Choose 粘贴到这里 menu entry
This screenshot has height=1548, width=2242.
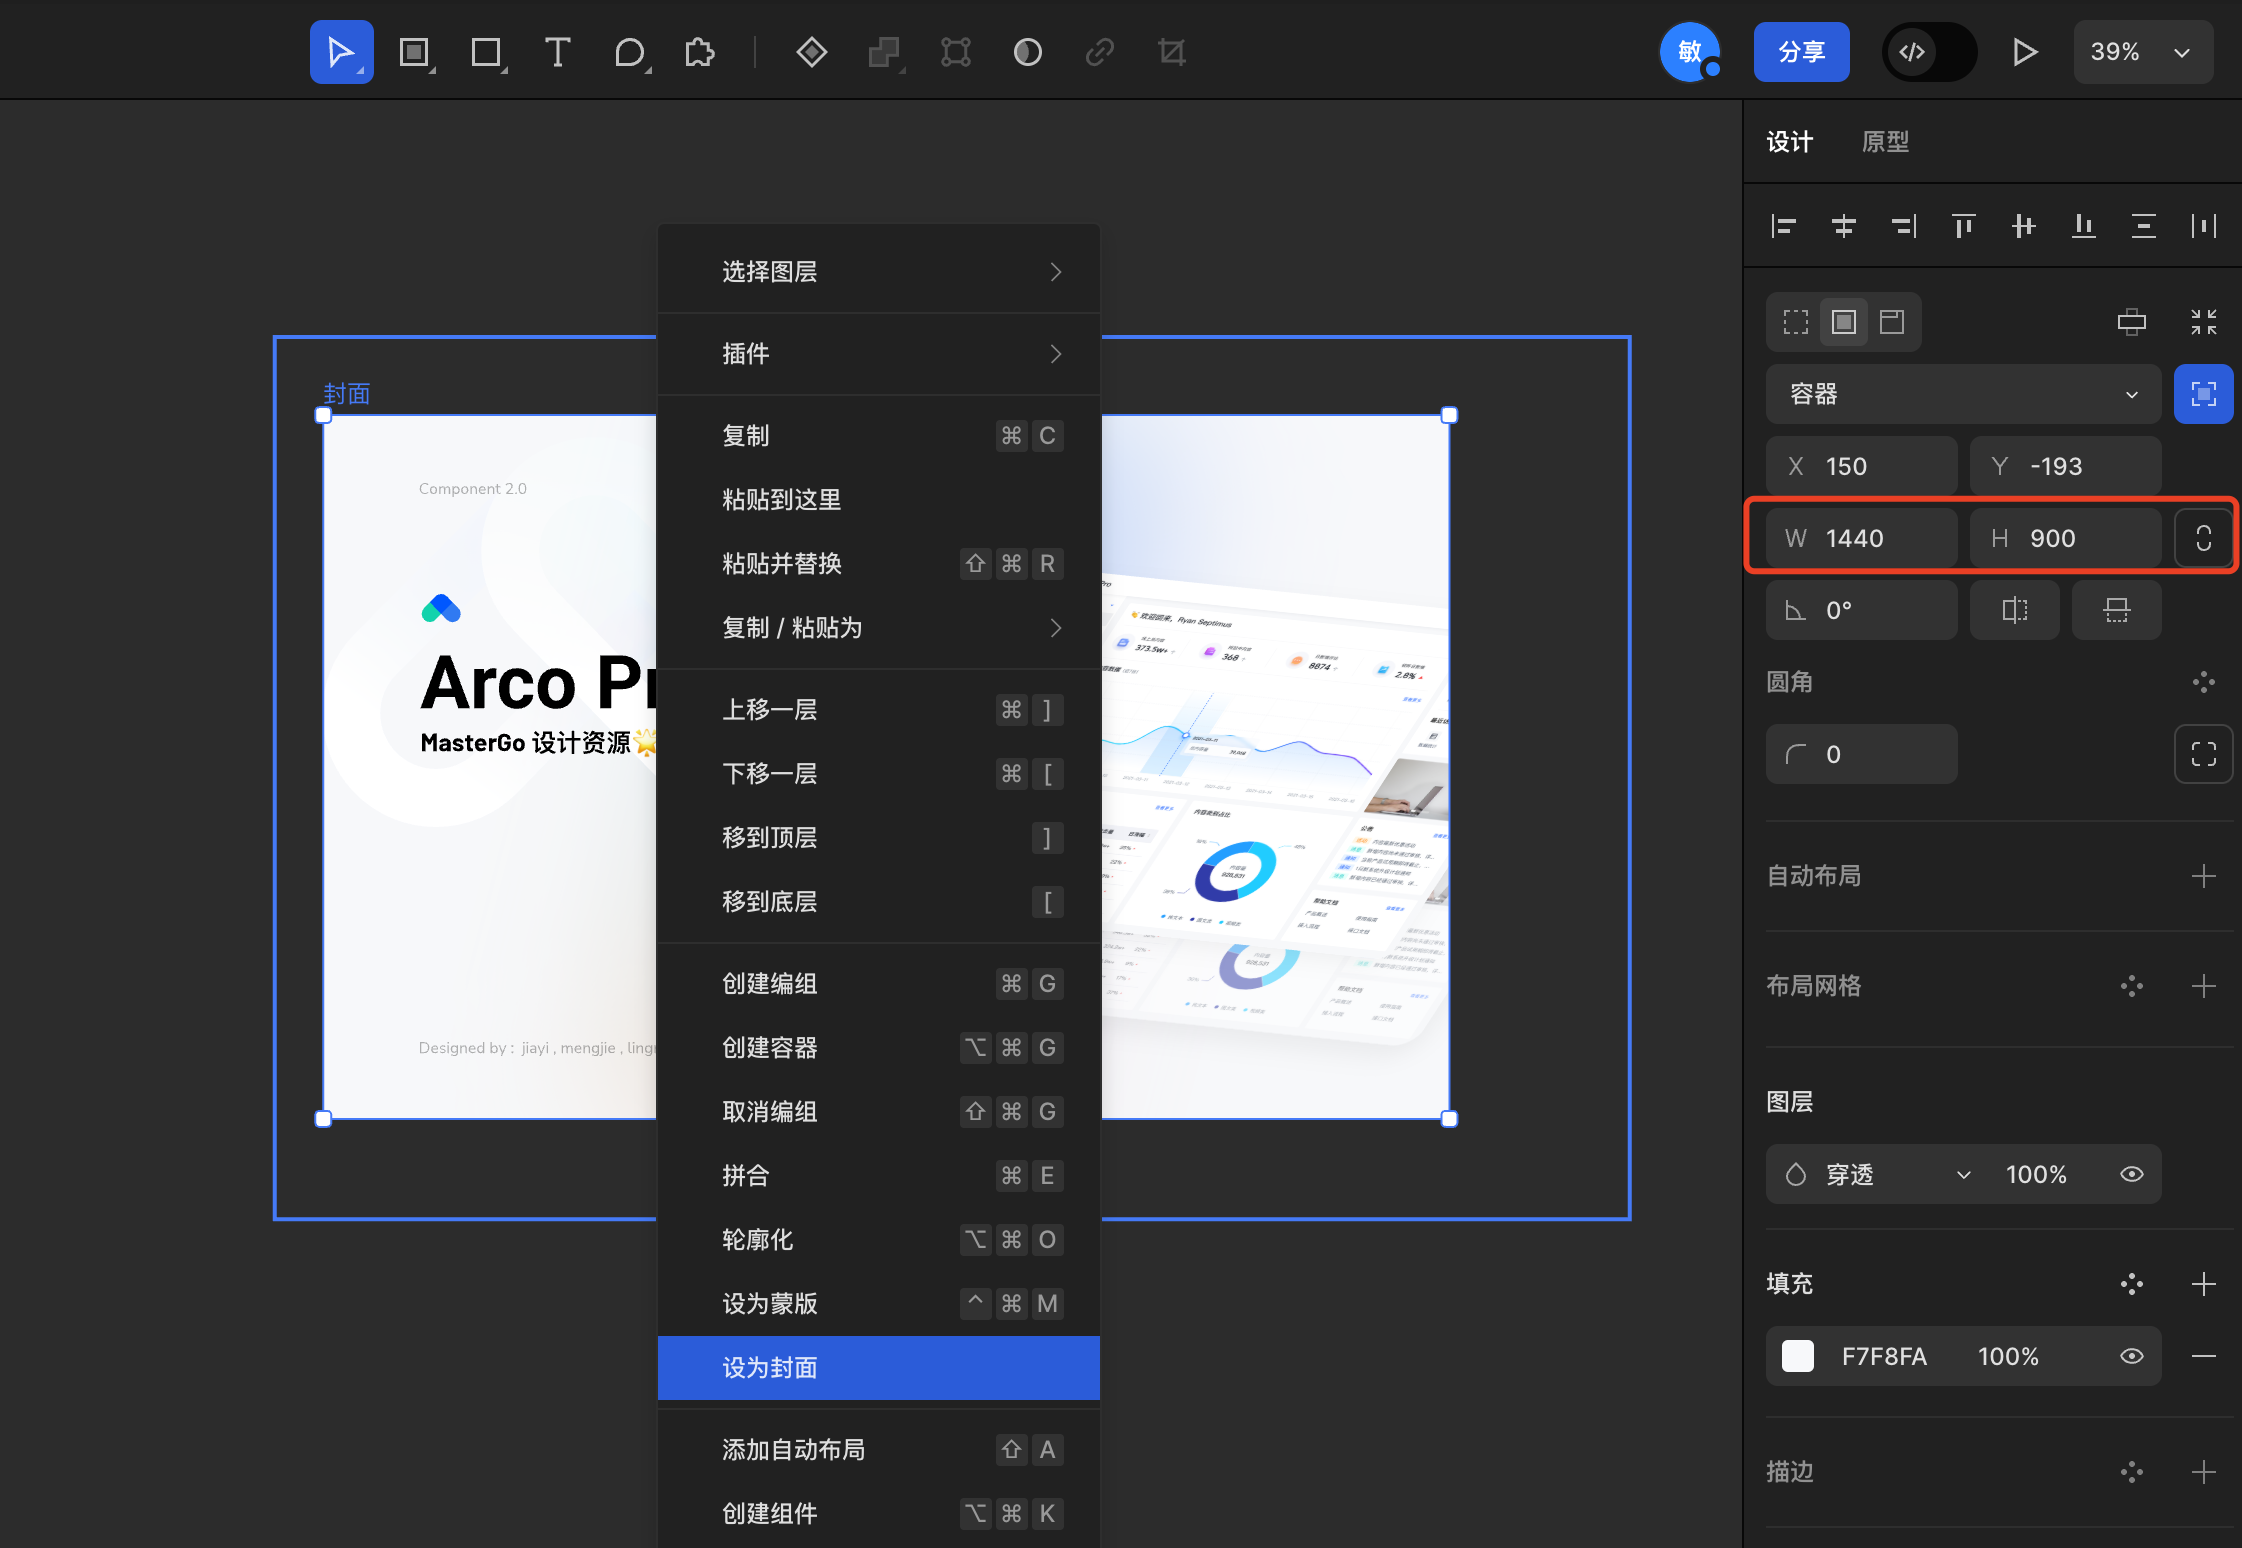point(879,500)
